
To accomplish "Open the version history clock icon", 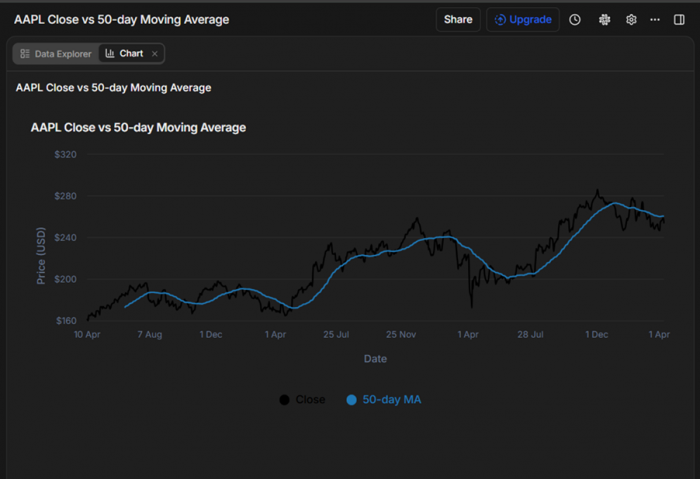I will 575,20.
